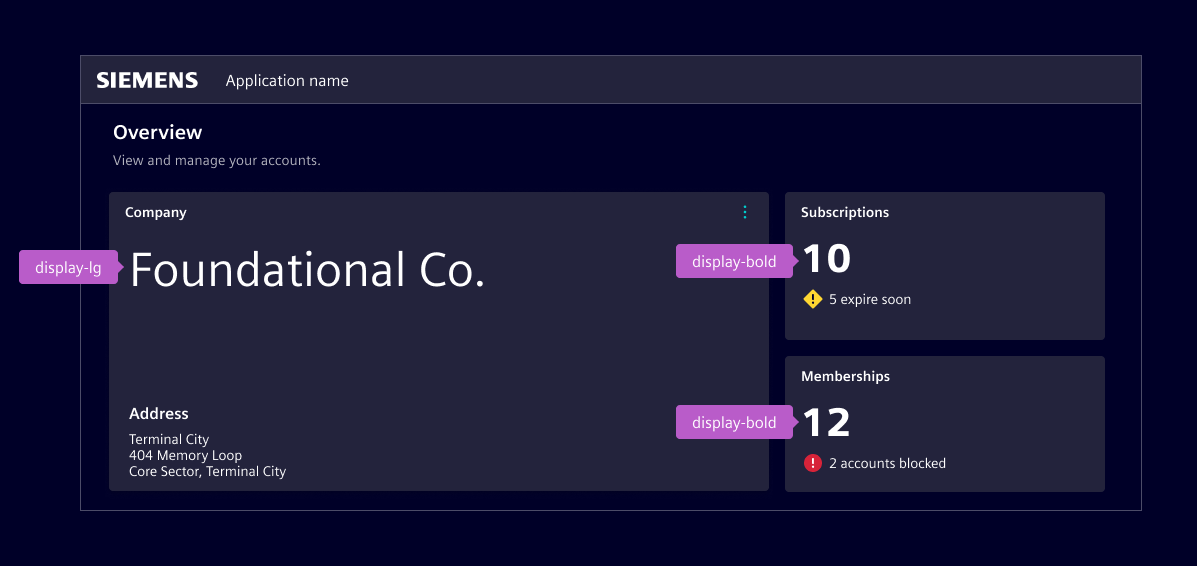This screenshot has width=1197, height=566.
Task: Click the red error icon under Memberships
Action: 812,463
